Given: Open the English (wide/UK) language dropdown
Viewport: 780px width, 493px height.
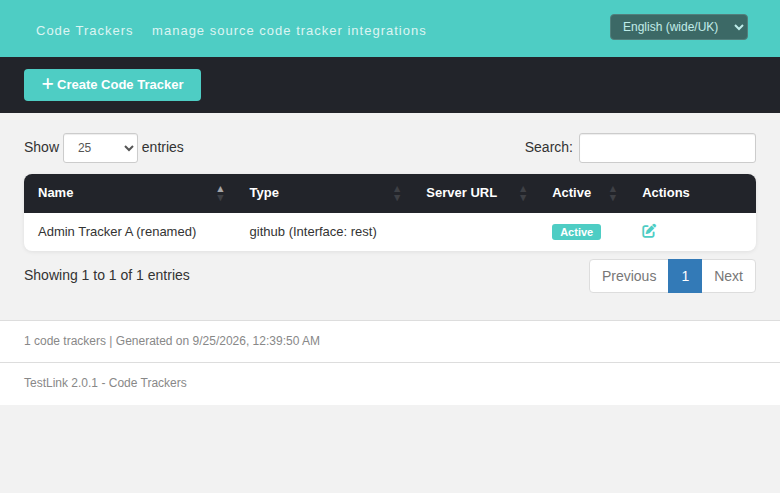Looking at the screenshot, I should click(679, 27).
